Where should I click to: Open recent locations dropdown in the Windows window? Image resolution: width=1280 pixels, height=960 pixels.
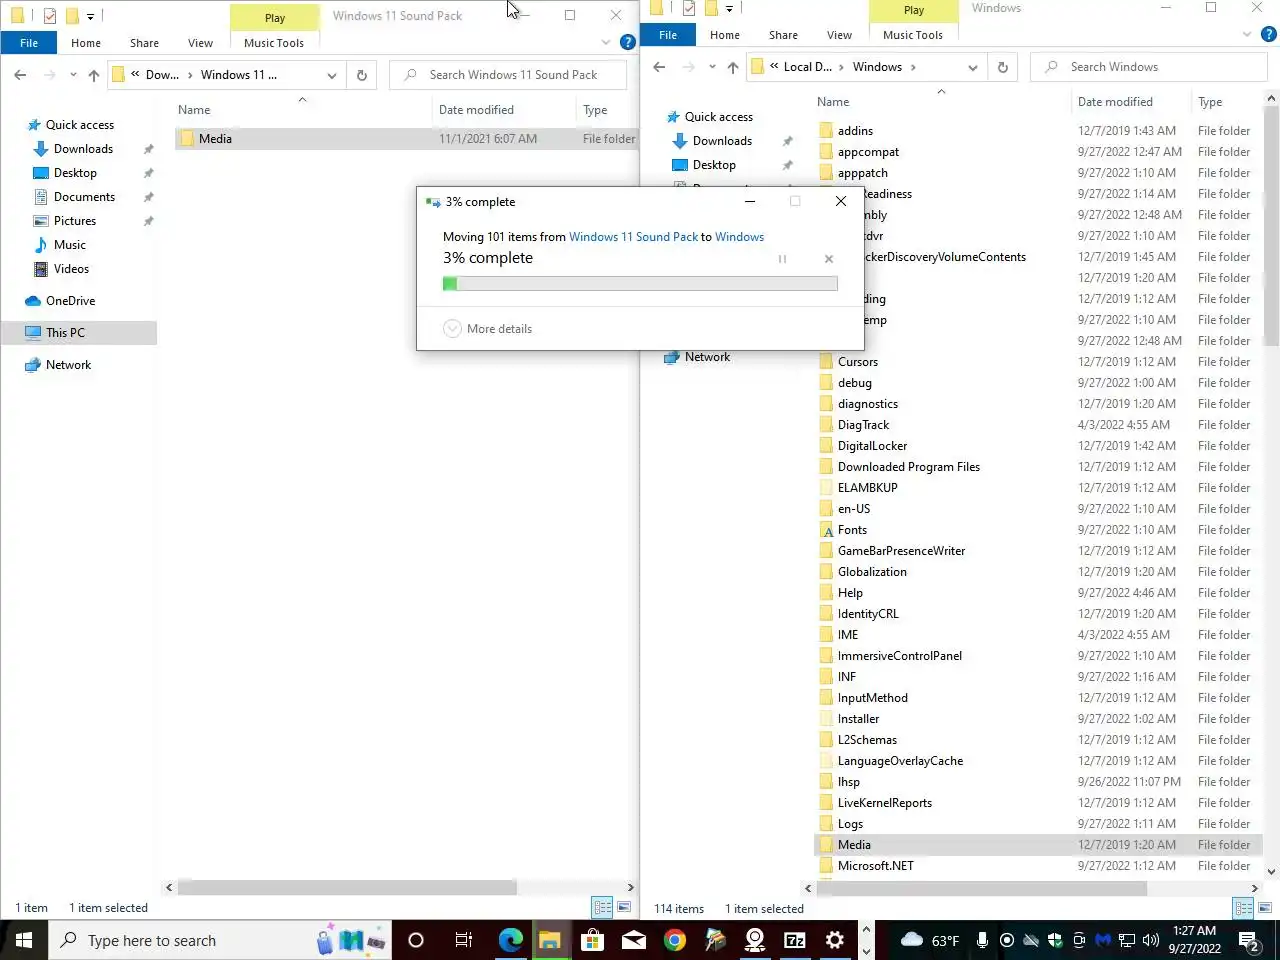pos(712,67)
